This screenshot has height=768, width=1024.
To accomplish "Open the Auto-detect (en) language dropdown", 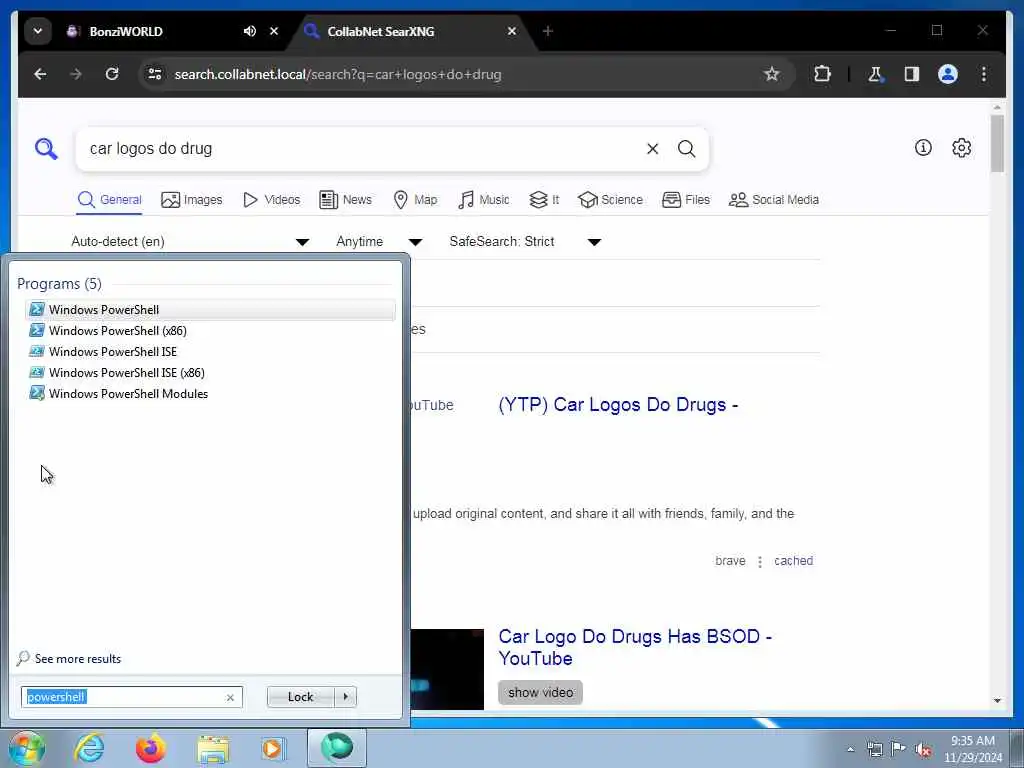I will tap(190, 242).
